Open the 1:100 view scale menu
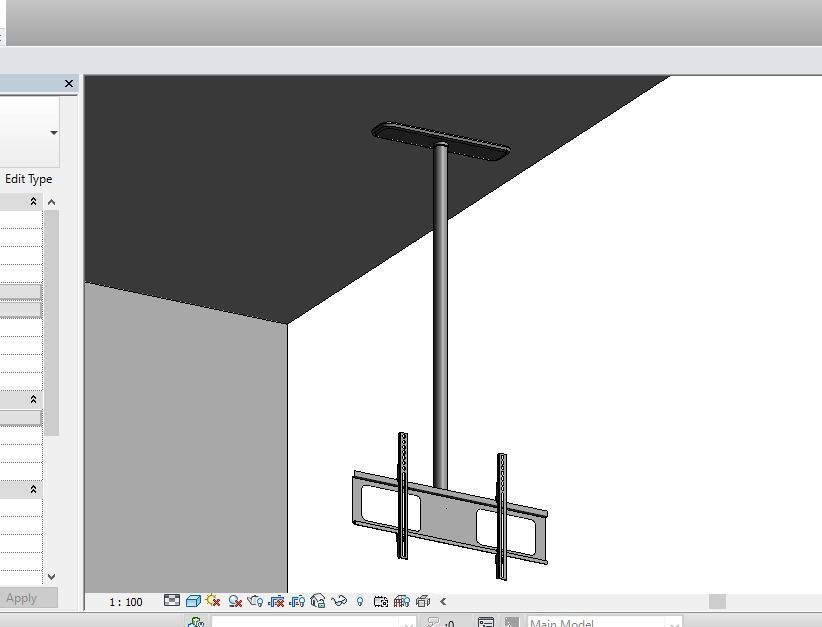This screenshot has height=627, width=822. 125,601
